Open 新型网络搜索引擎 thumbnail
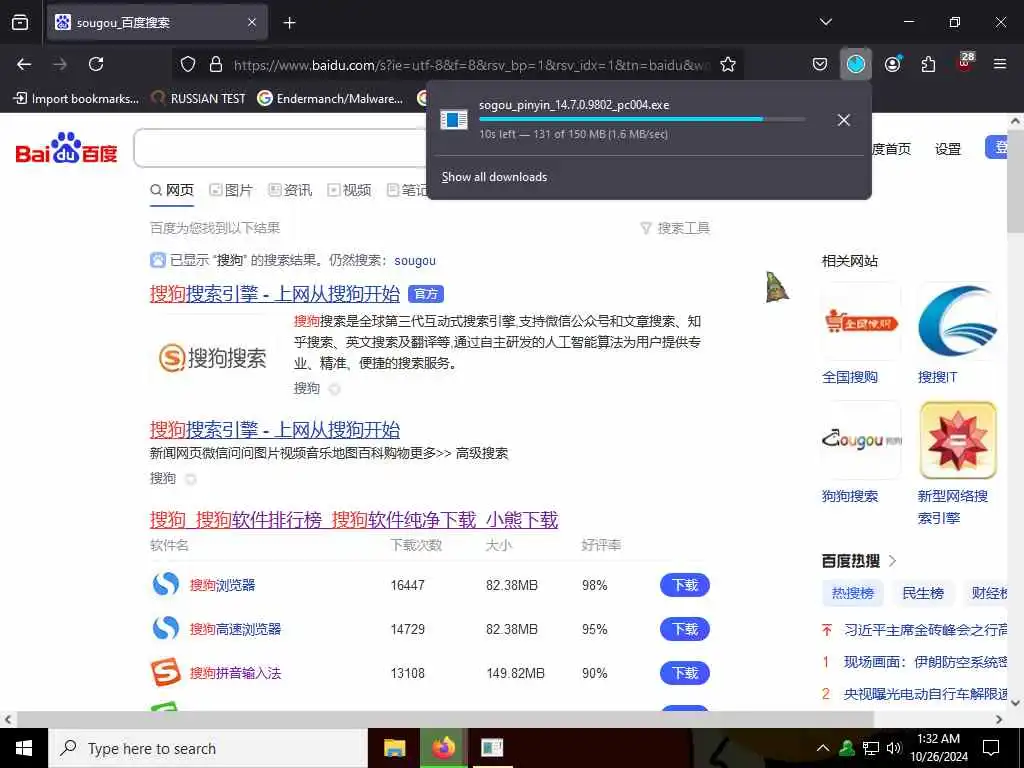This screenshot has width=1024, height=768. point(957,440)
